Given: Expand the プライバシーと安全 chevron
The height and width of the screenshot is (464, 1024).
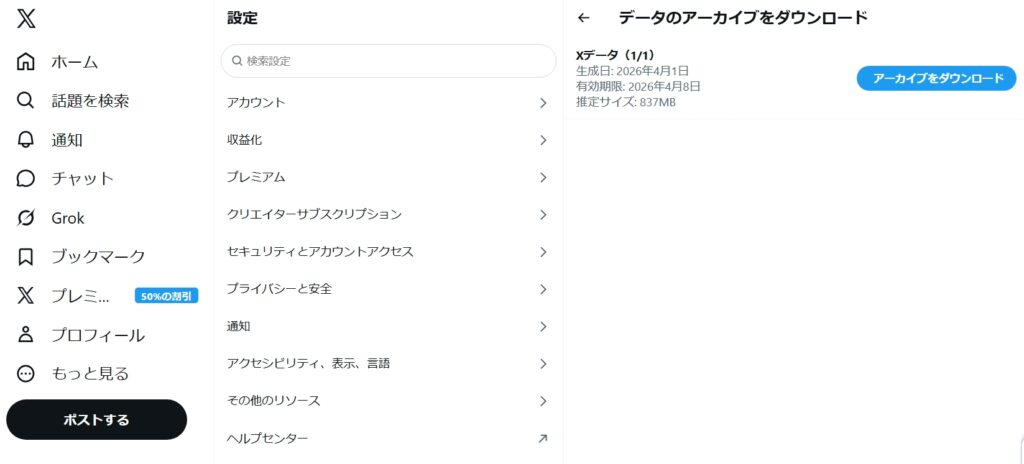Looking at the screenshot, I should coord(543,289).
